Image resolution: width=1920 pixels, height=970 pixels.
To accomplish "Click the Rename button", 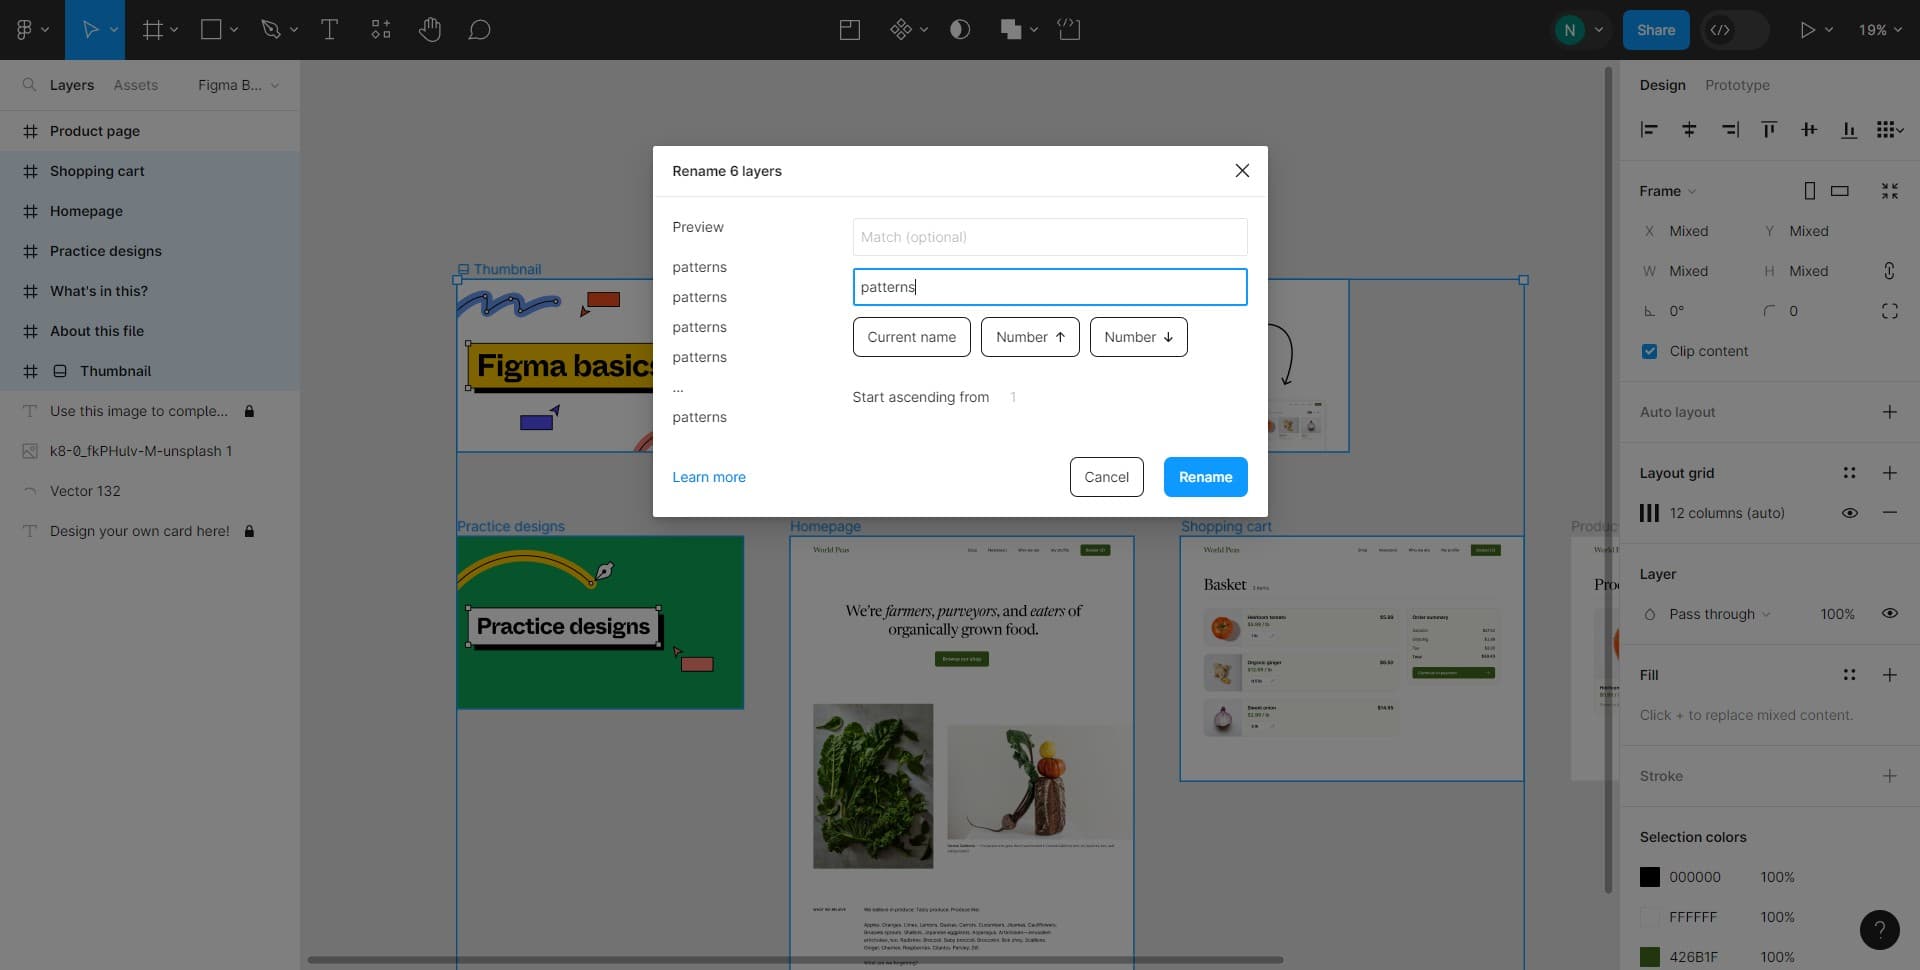I will click(x=1204, y=477).
